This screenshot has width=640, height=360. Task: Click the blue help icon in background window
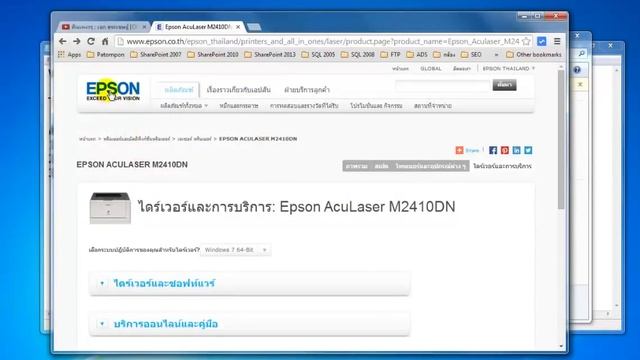(x=577, y=69)
